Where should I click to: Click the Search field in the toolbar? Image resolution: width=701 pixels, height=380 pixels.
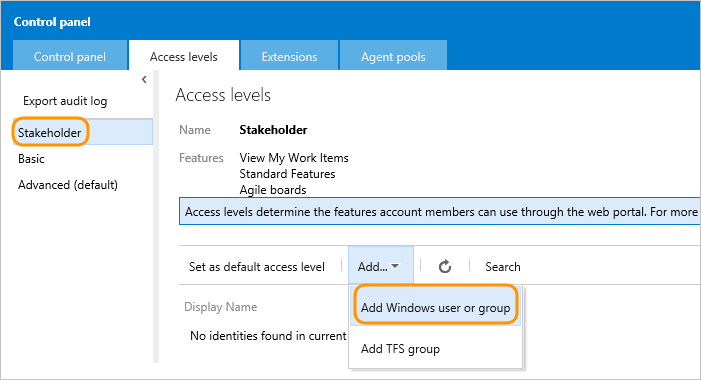click(503, 266)
